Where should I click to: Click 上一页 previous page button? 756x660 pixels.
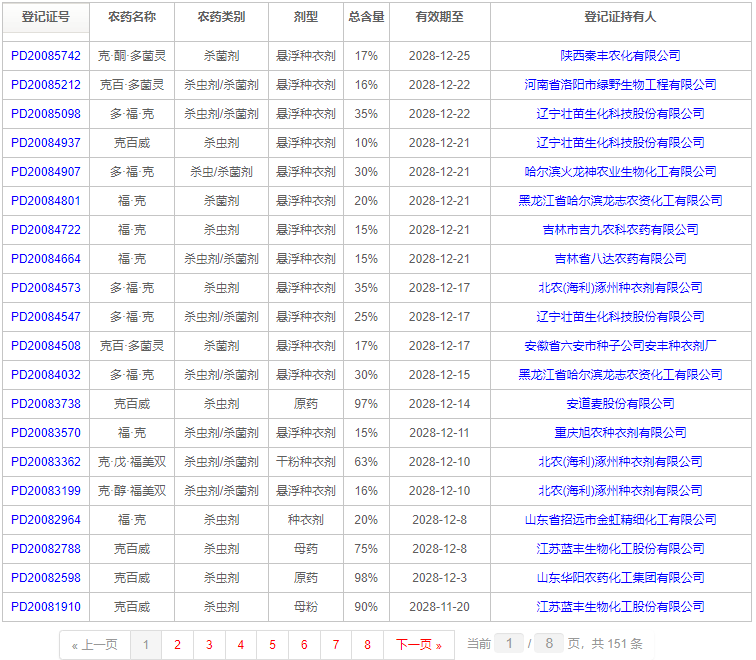[95, 645]
